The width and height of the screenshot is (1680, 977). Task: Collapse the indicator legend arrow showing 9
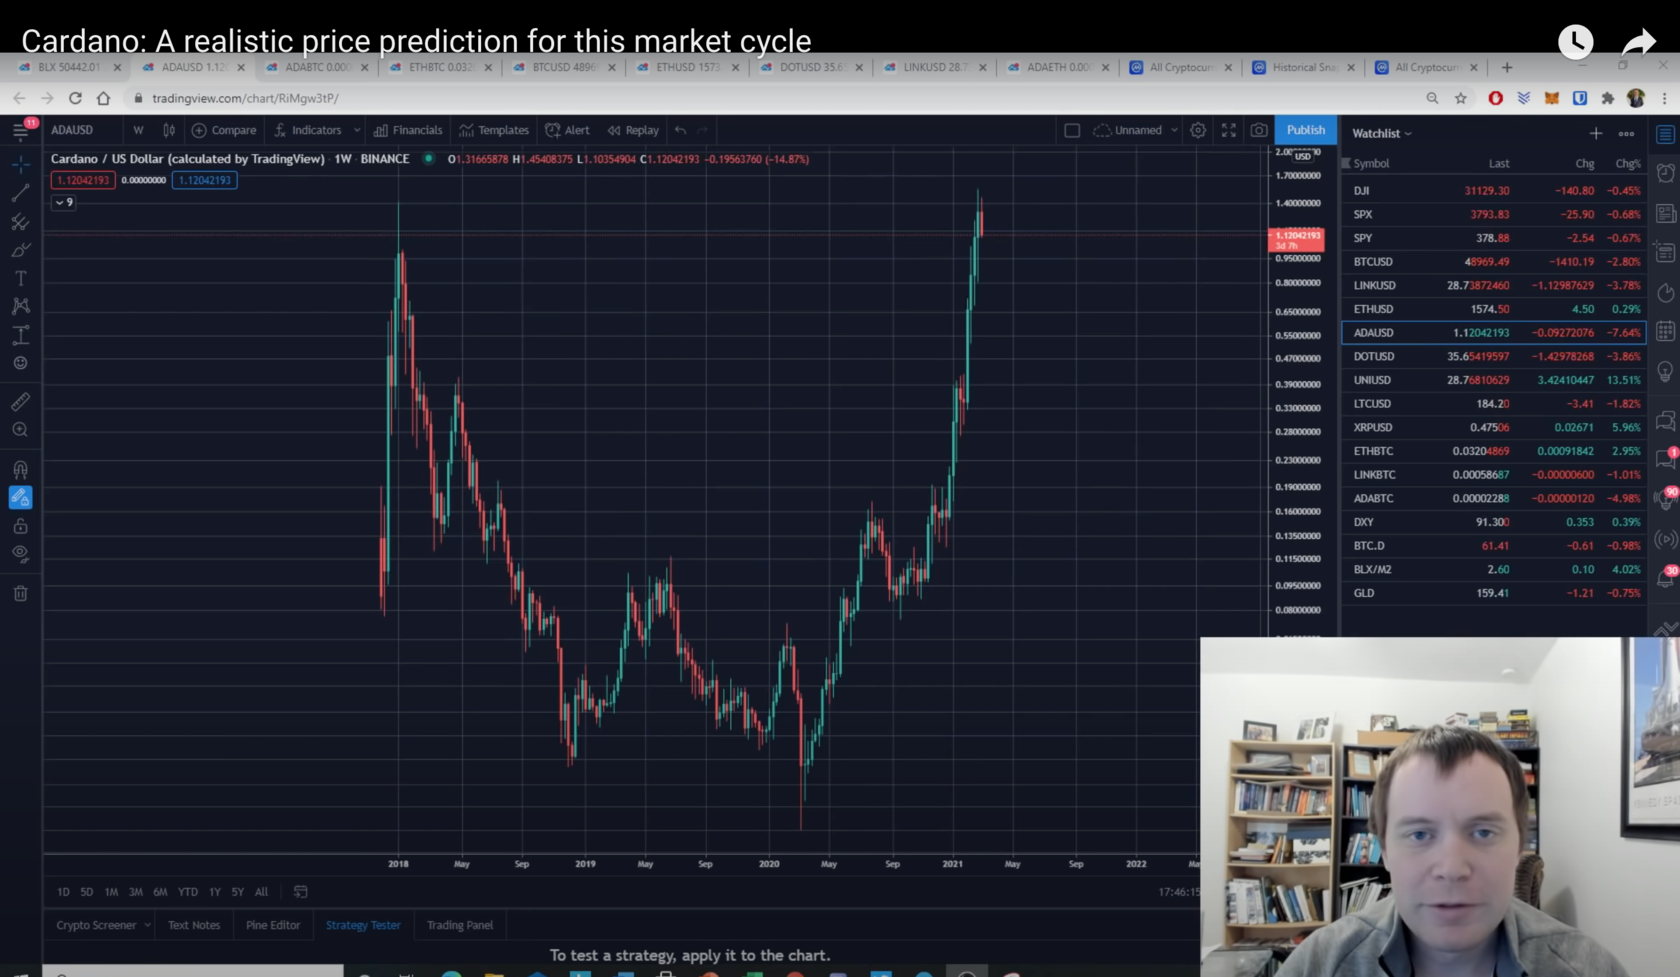64,202
